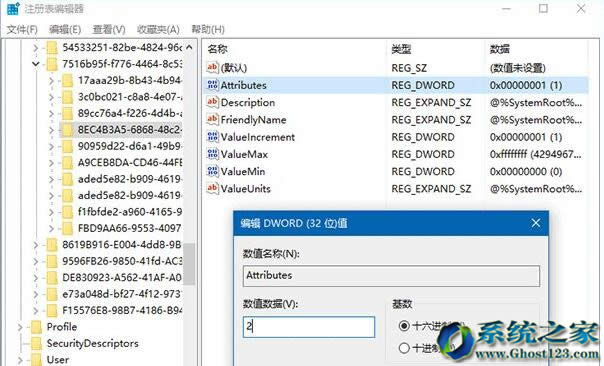This screenshot has height=366, width=604.
Task: Expand the 54533251-82be-4824 key
Action: tap(35, 47)
